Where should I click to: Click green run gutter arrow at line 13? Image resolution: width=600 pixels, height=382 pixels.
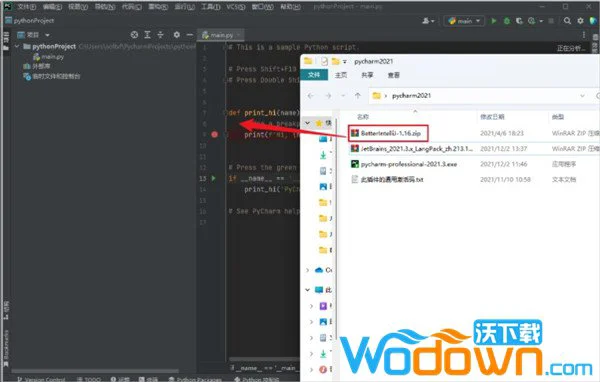214,178
